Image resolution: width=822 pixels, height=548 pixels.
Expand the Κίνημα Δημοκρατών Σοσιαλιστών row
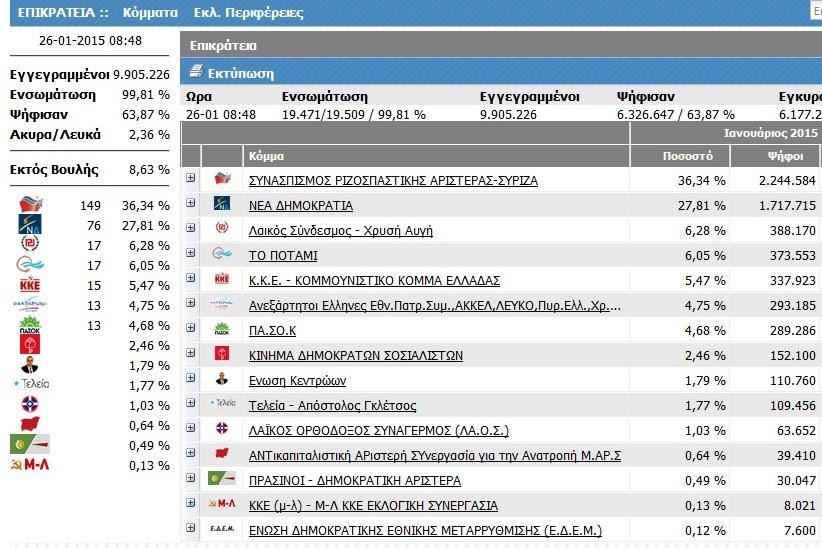[x=191, y=352]
